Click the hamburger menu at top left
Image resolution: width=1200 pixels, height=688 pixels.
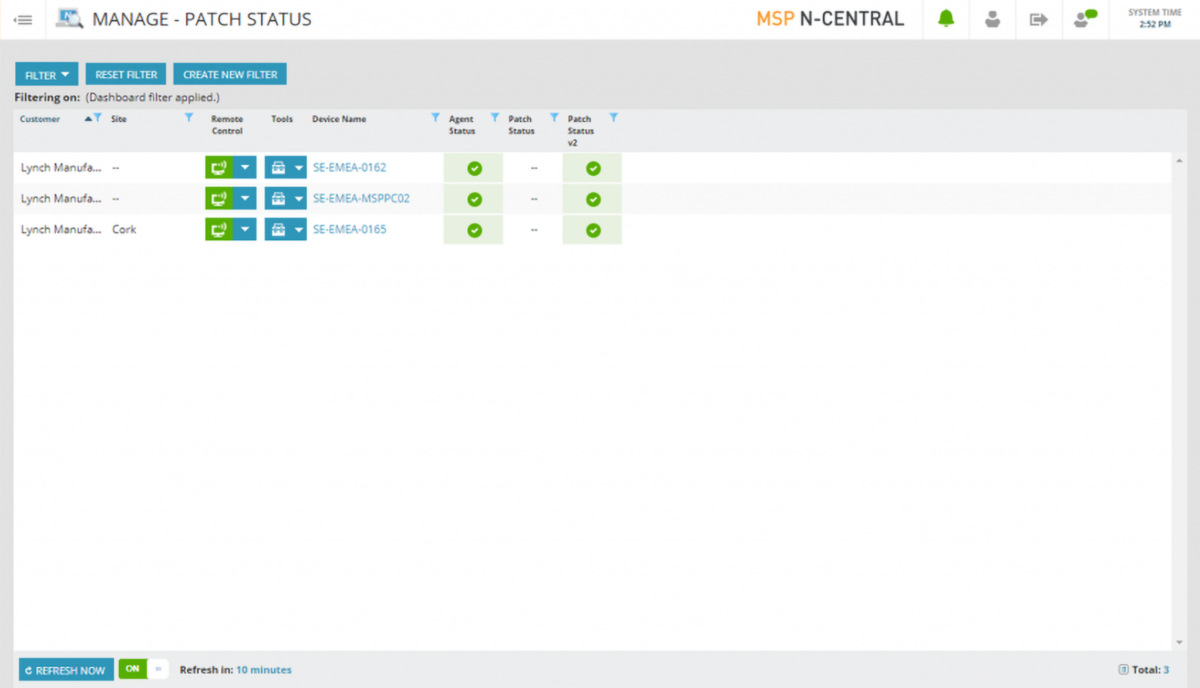[22, 19]
